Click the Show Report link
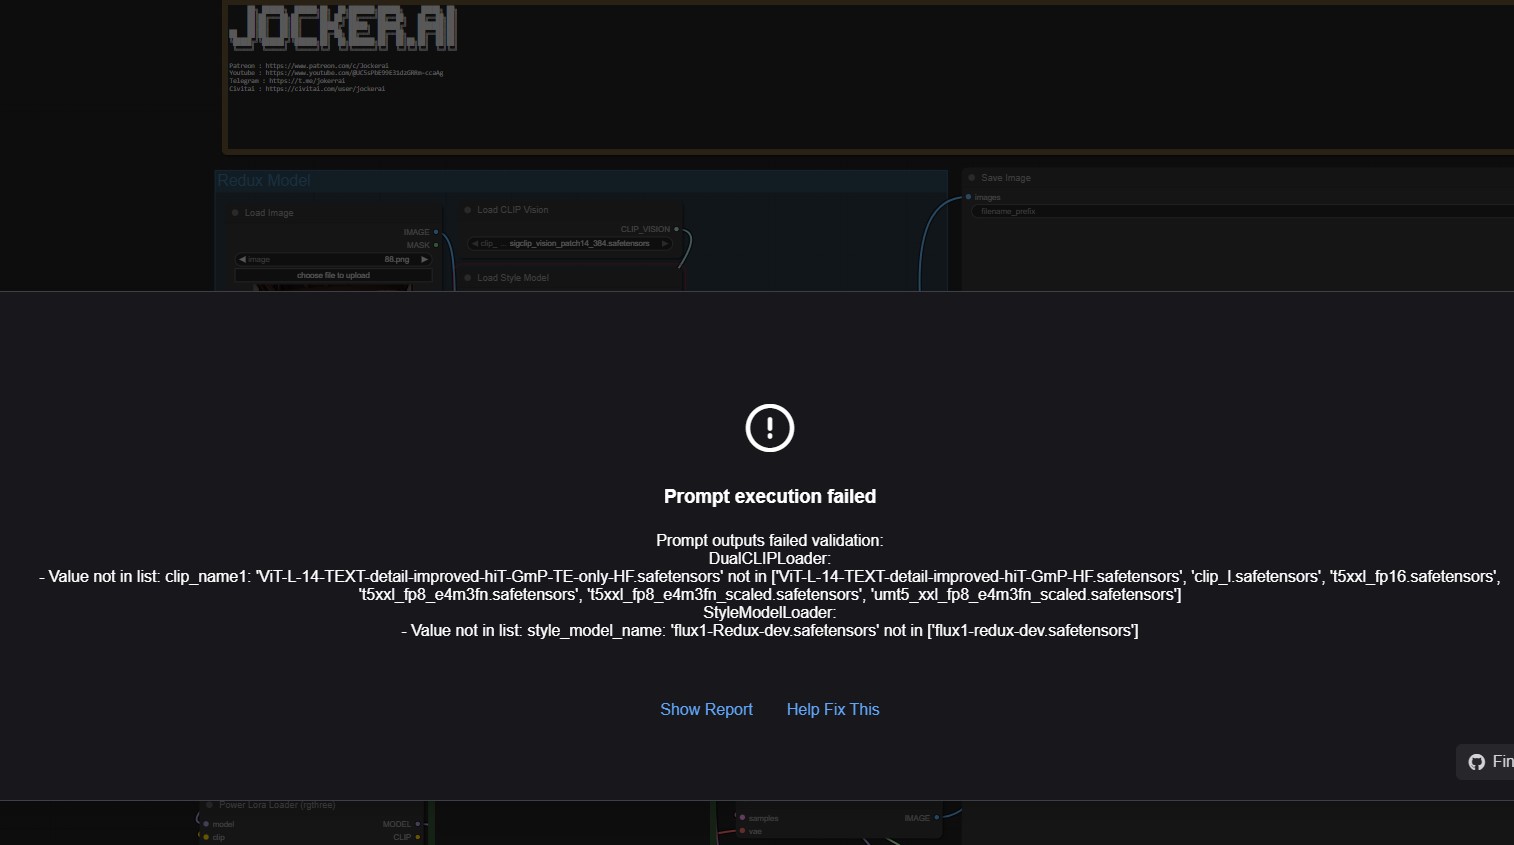This screenshot has height=845, width=1514. coord(706,709)
